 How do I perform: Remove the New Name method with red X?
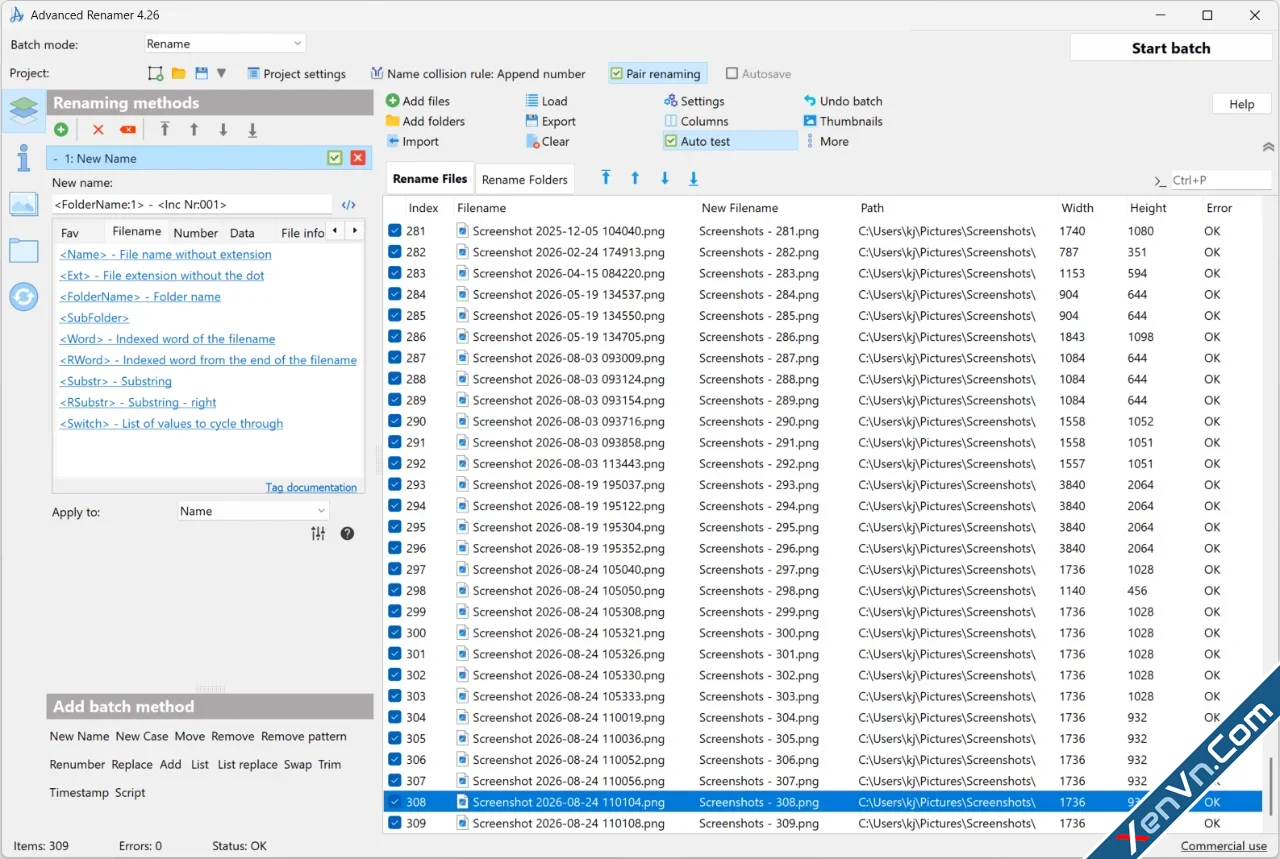(x=358, y=158)
